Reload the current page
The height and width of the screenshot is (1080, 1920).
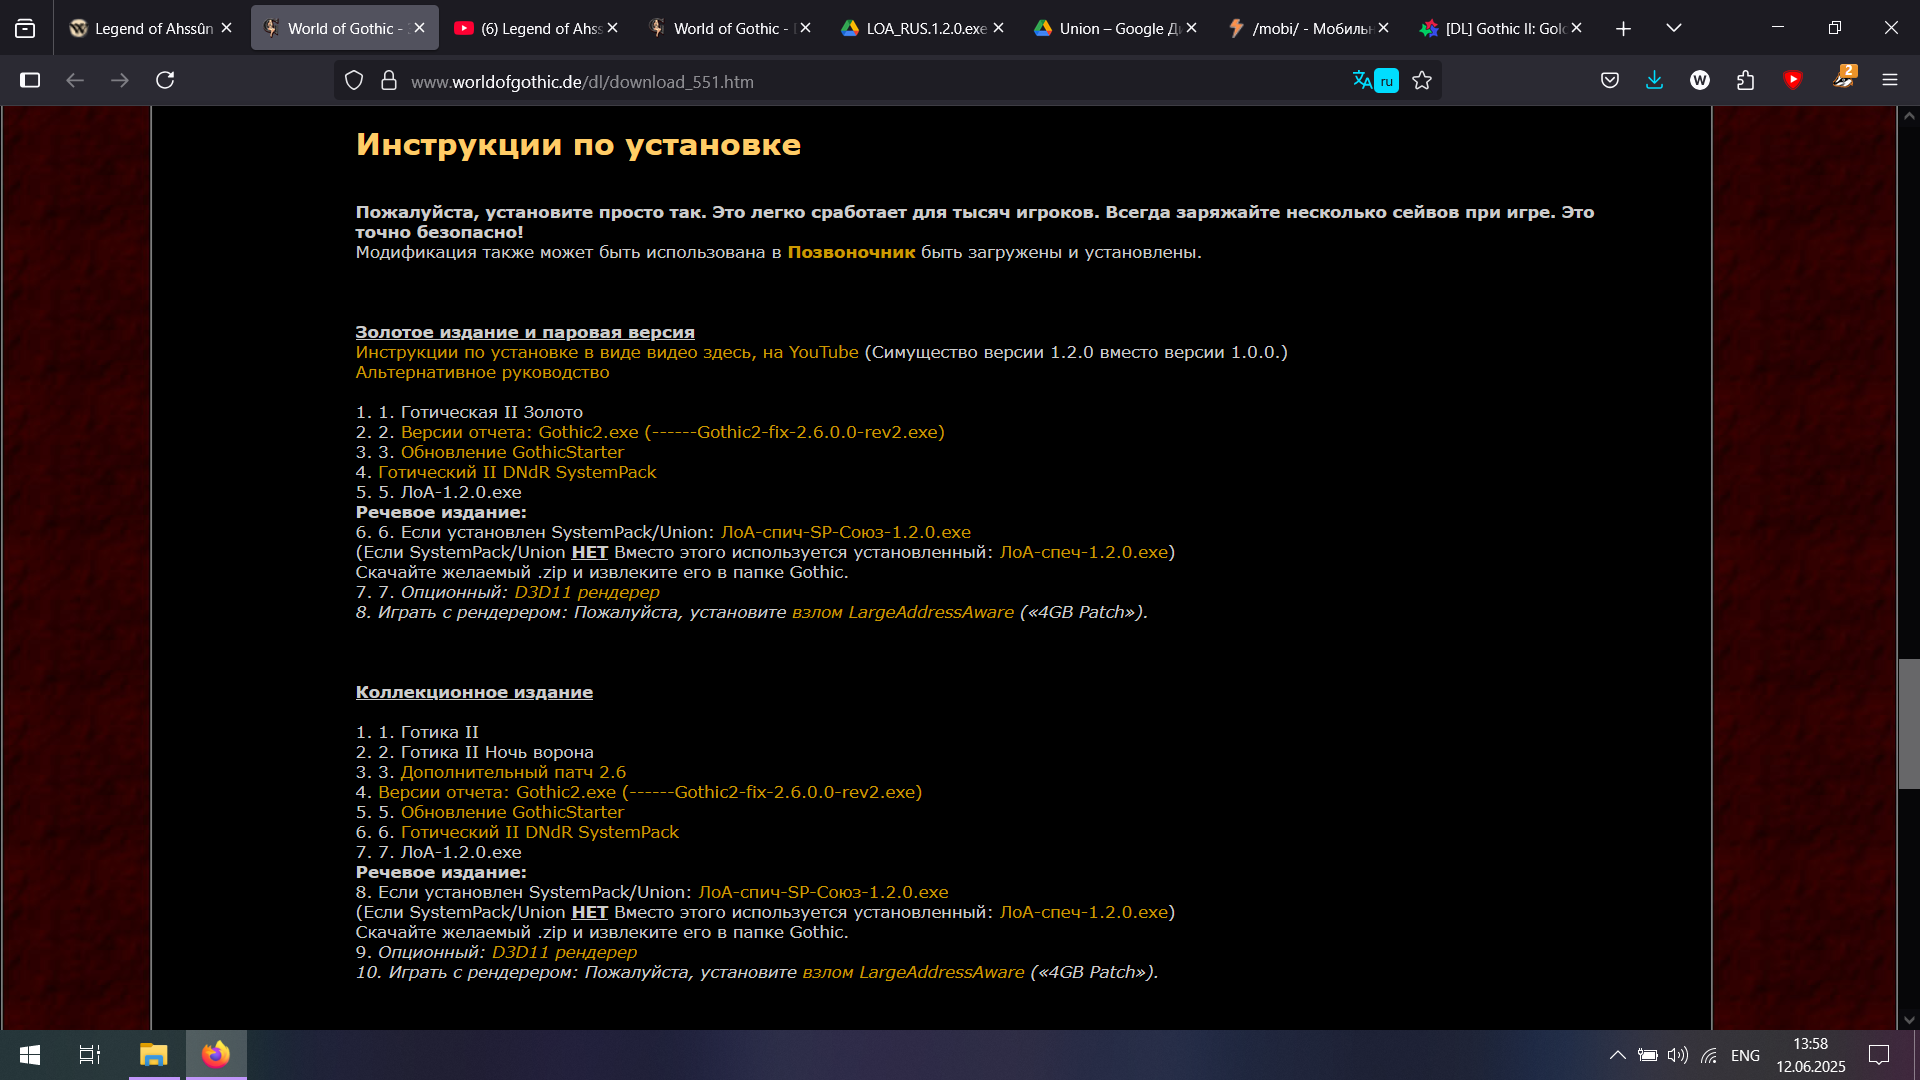[x=165, y=81]
